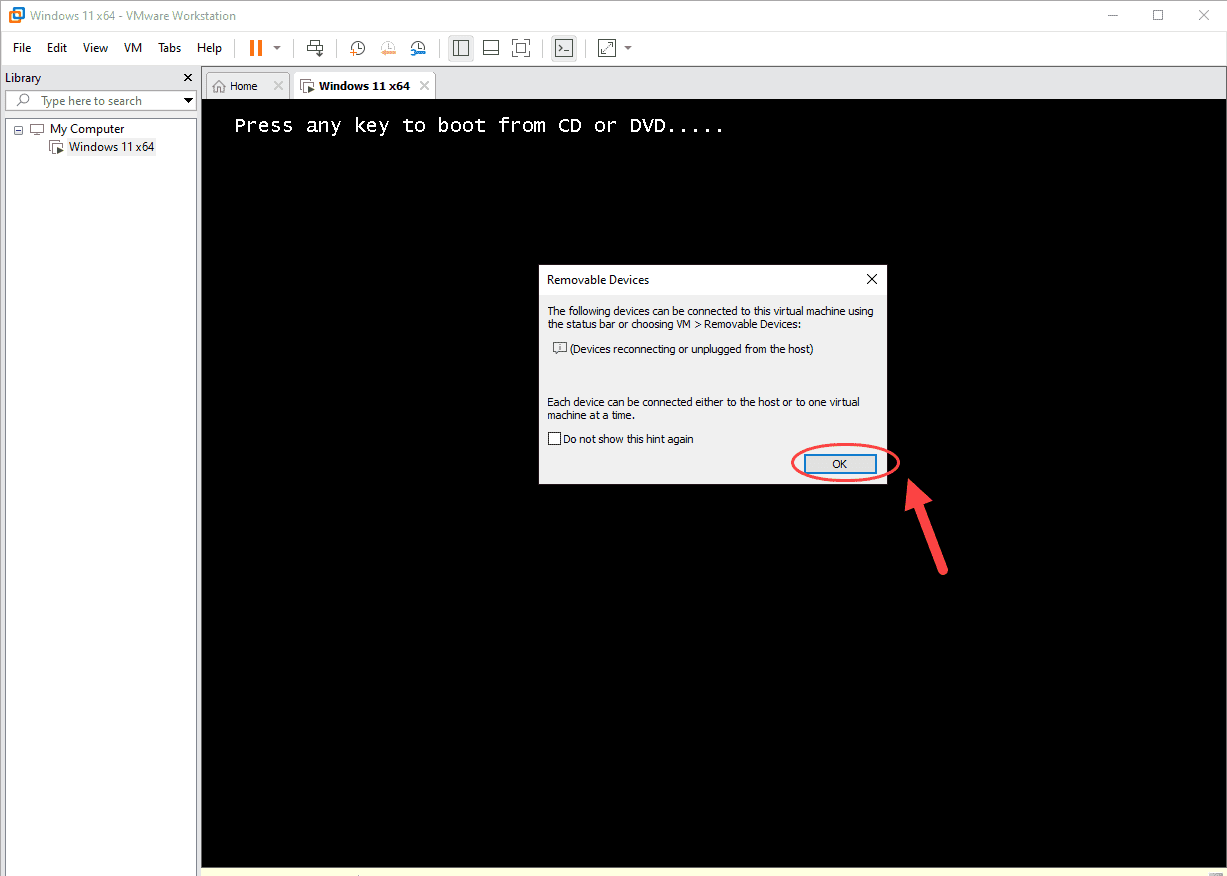The height and width of the screenshot is (876, 1227).
Task: Close the Home tab
Action: [278, 86]
